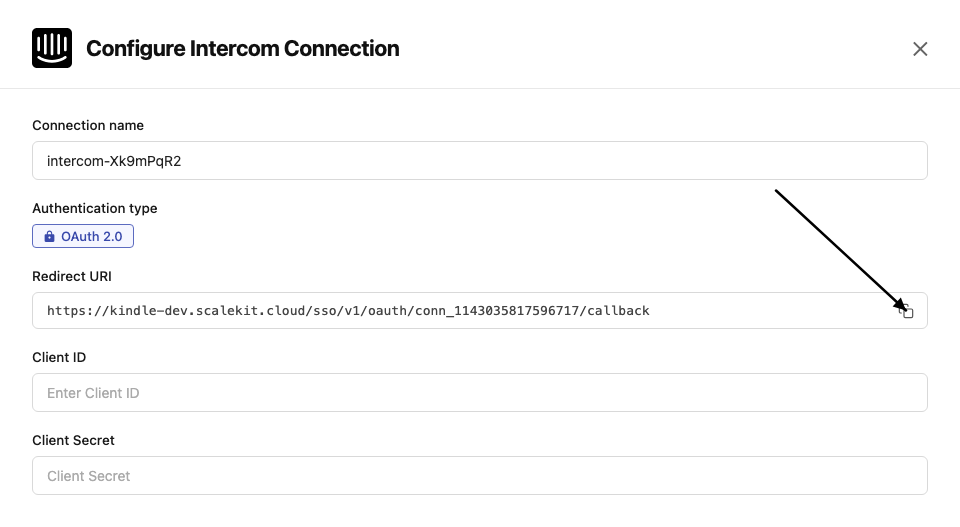Focus the Client Secret input box
960x527 pixels.
pos(480,476)
